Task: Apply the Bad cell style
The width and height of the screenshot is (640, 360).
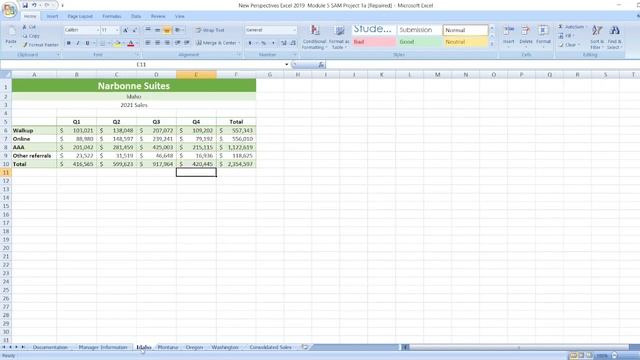Action: 373,42
